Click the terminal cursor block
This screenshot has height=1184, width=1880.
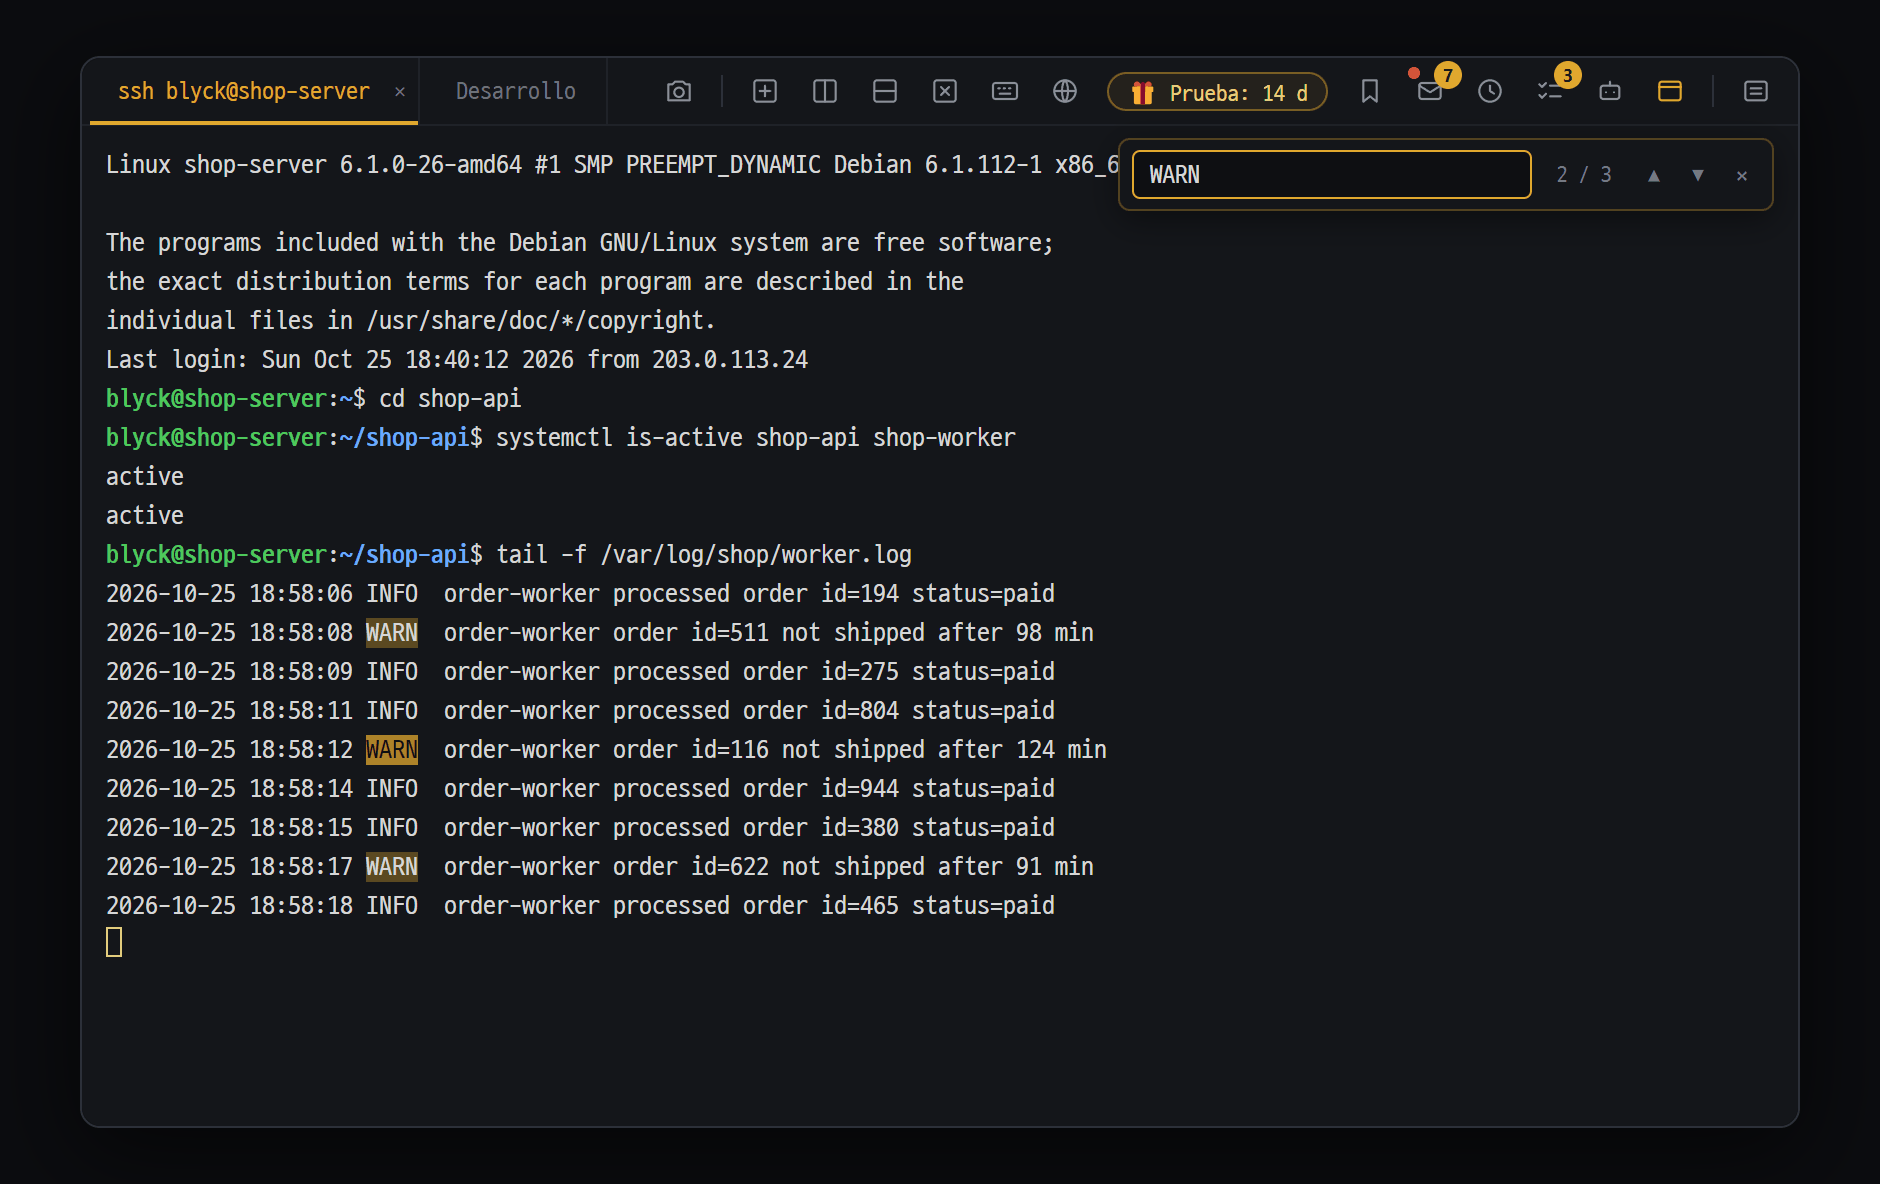click(114, 942)
